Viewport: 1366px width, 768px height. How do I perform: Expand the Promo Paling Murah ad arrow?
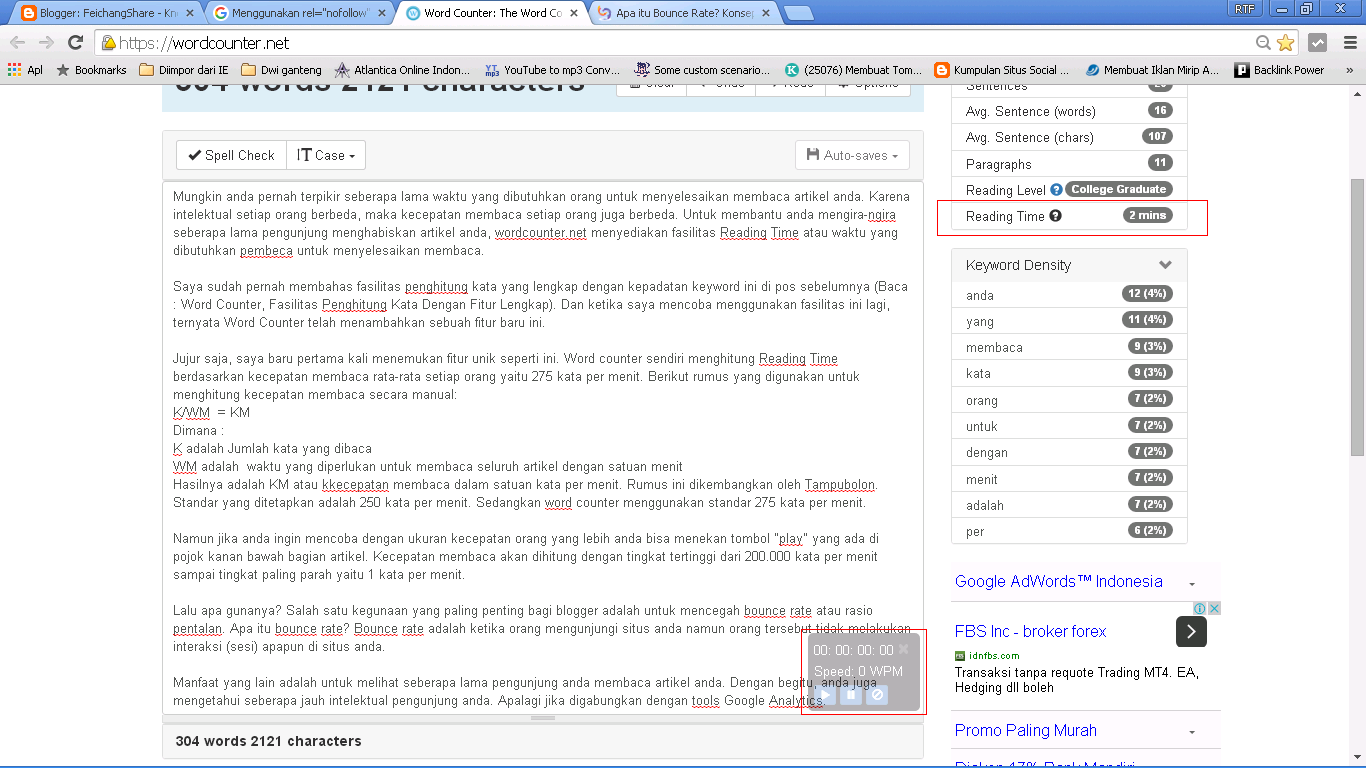click(1192, 732)
